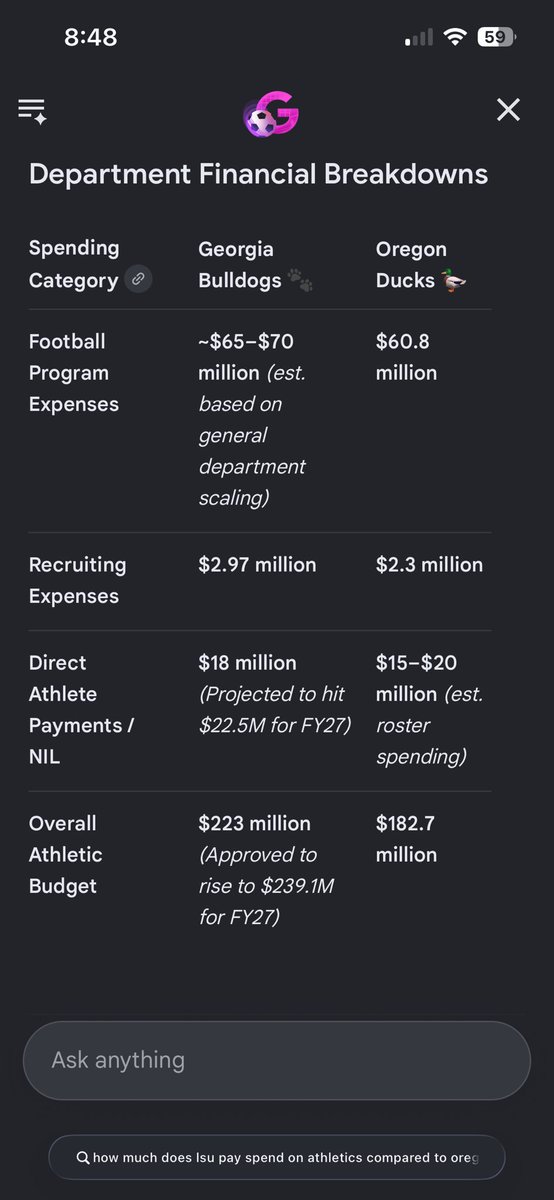The height and width of the screenshot is (1200, 554).
Task: Select the $2.97 million recruiting value
Action: click(257, 565)
